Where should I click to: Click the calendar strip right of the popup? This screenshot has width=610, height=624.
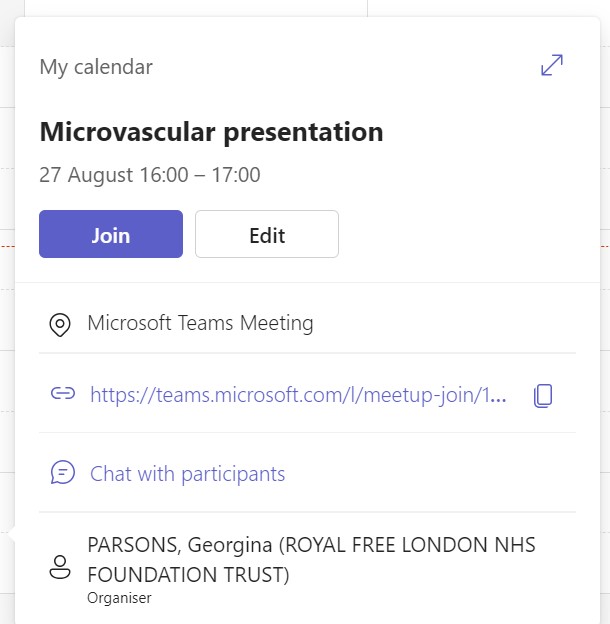click(605, 300)
